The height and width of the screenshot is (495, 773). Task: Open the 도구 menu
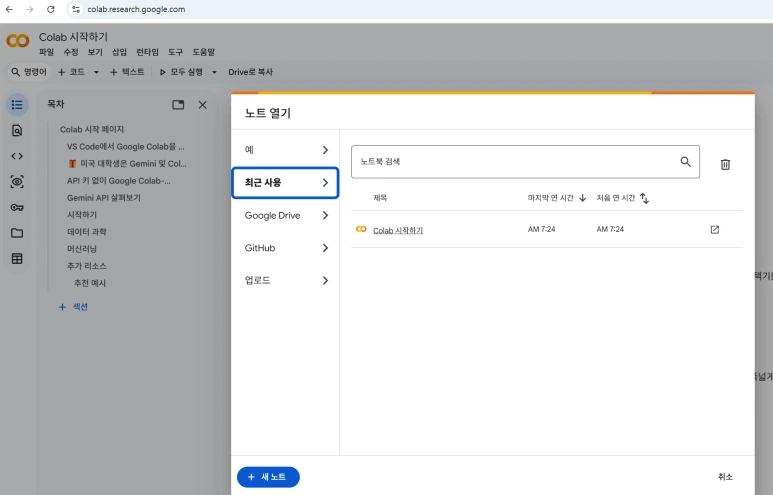[176, 52]
